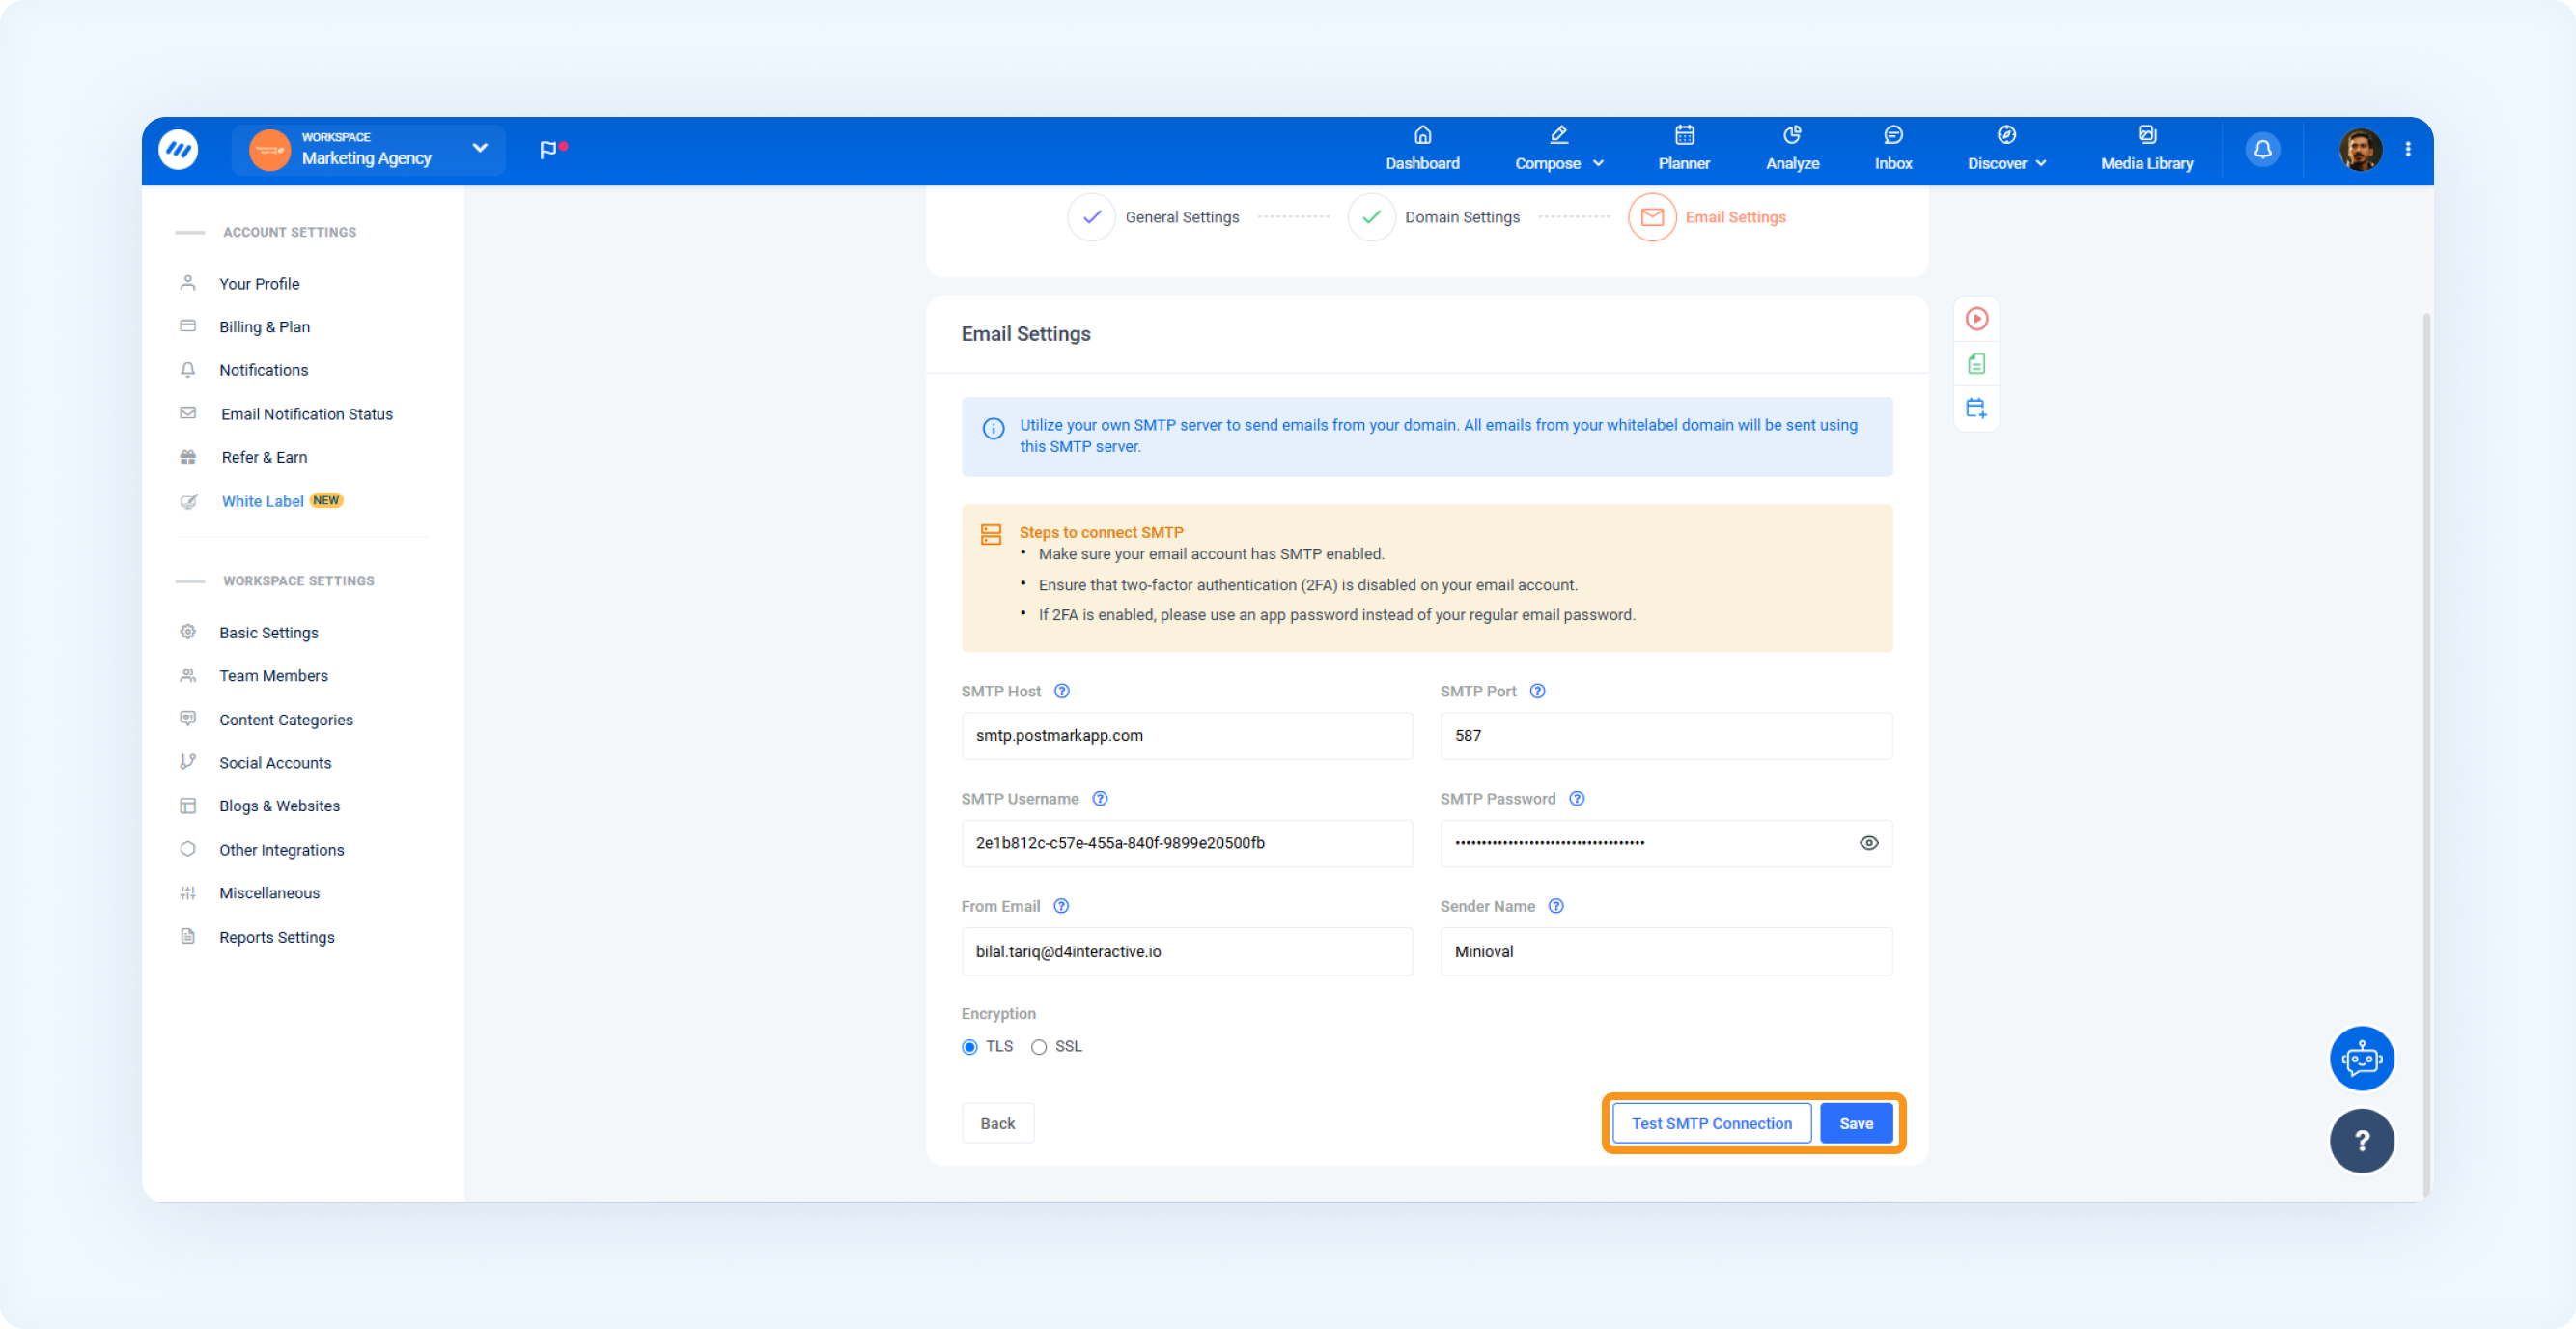This screenshot has height=1329, width=2576.
Task: Click the From Email input field
Action: pyautogui.click(x=1187, y=951)
